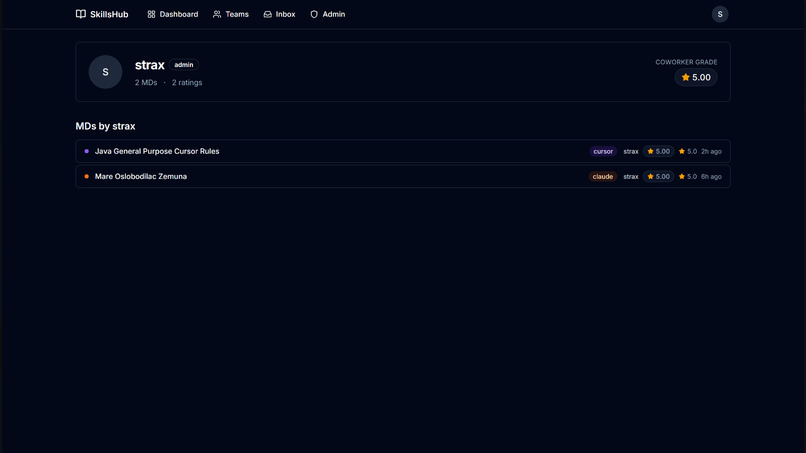Click the '2 MDs' count text
Viewport: 806px width, 453px height.
[x=146, y=82]
